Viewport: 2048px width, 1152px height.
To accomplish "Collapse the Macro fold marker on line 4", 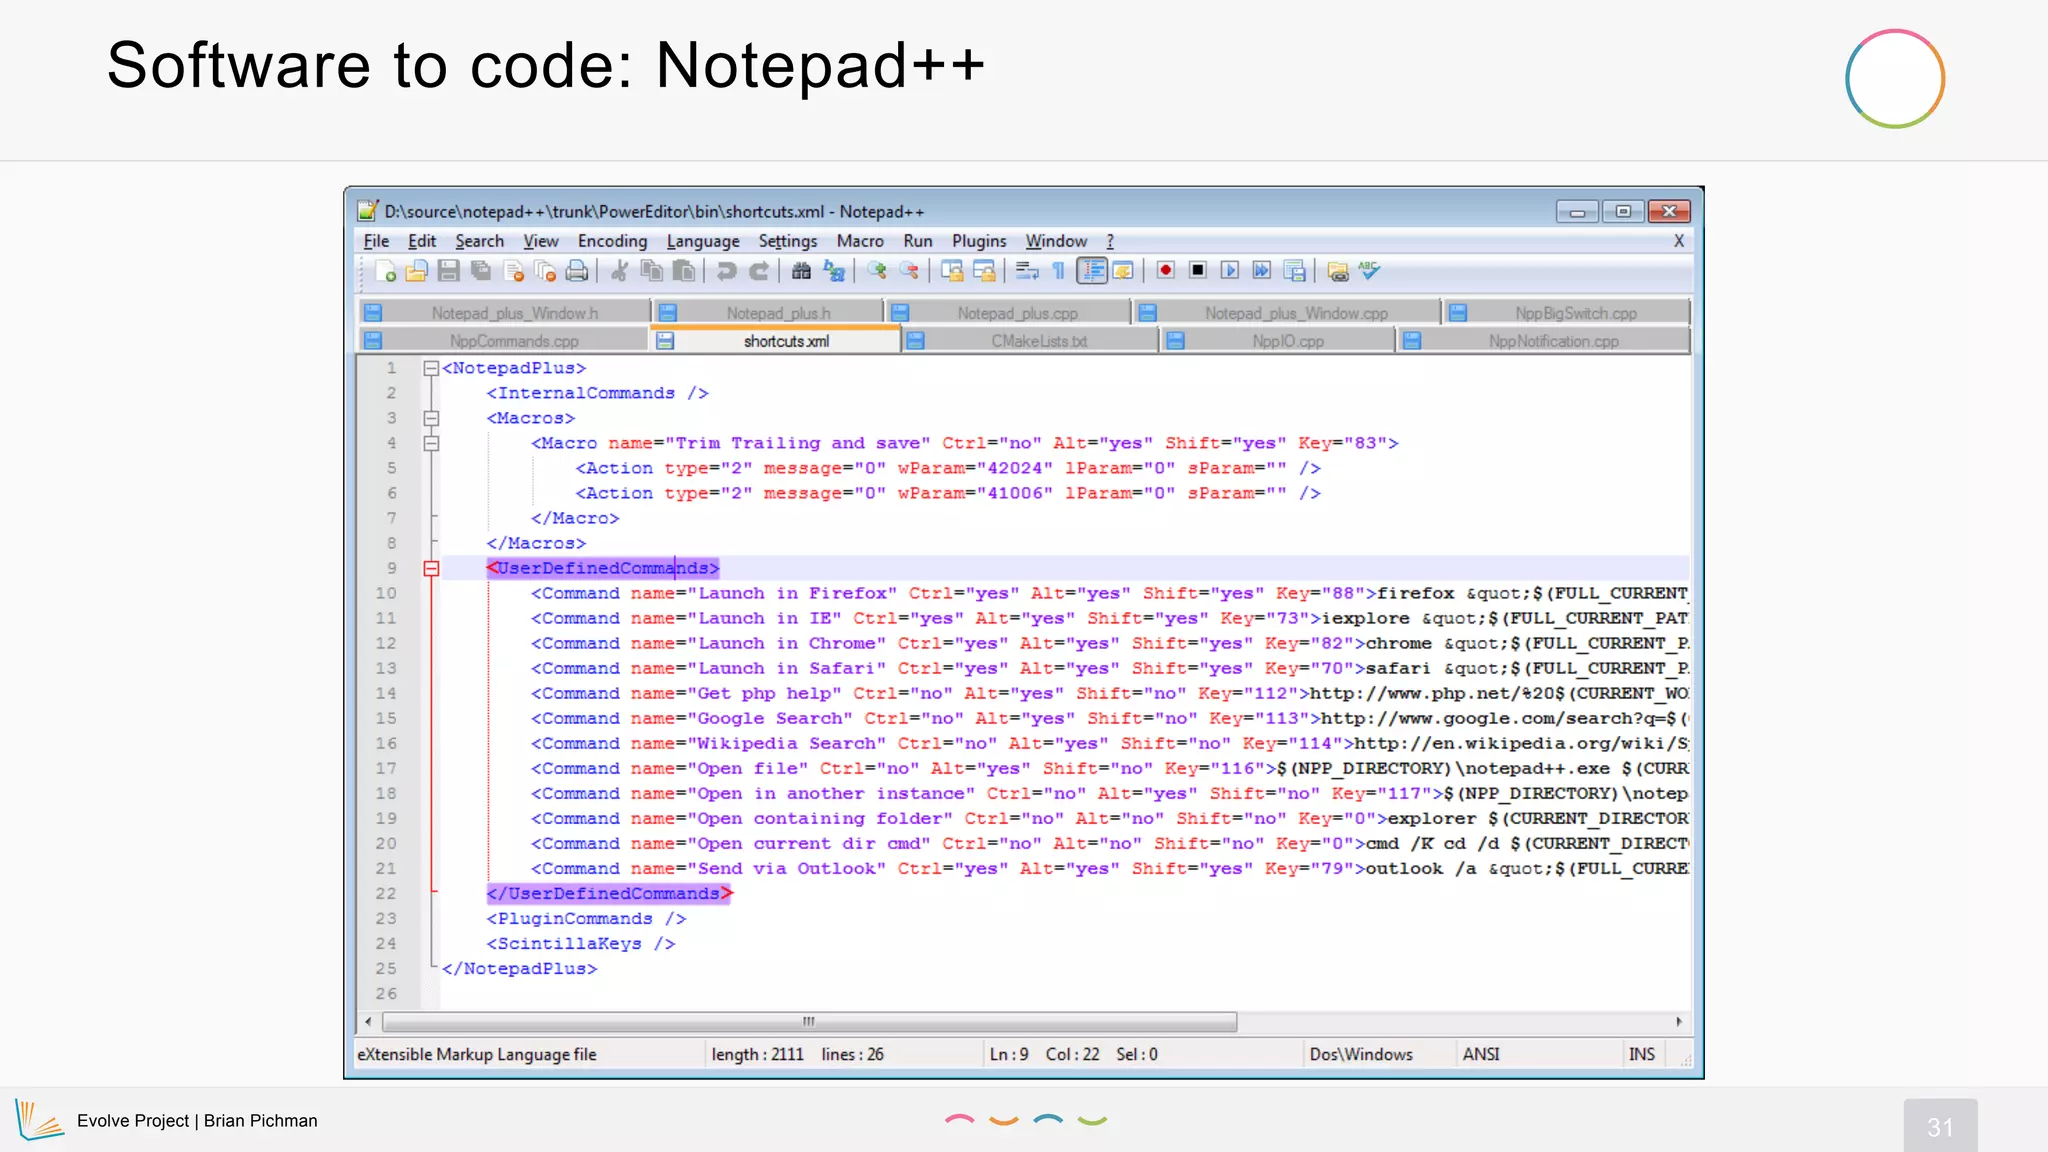I will click(431, 443).
